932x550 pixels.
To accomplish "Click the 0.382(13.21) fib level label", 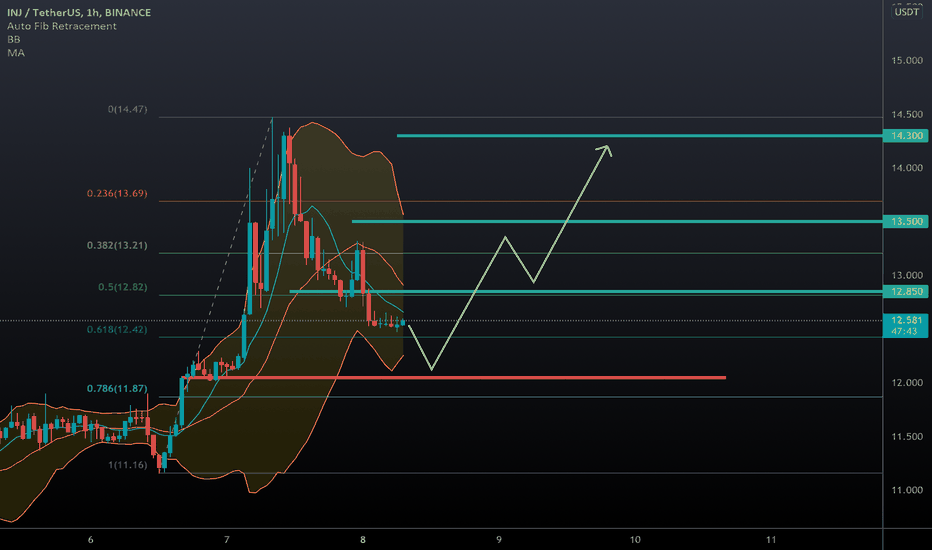I will point(117,246).
